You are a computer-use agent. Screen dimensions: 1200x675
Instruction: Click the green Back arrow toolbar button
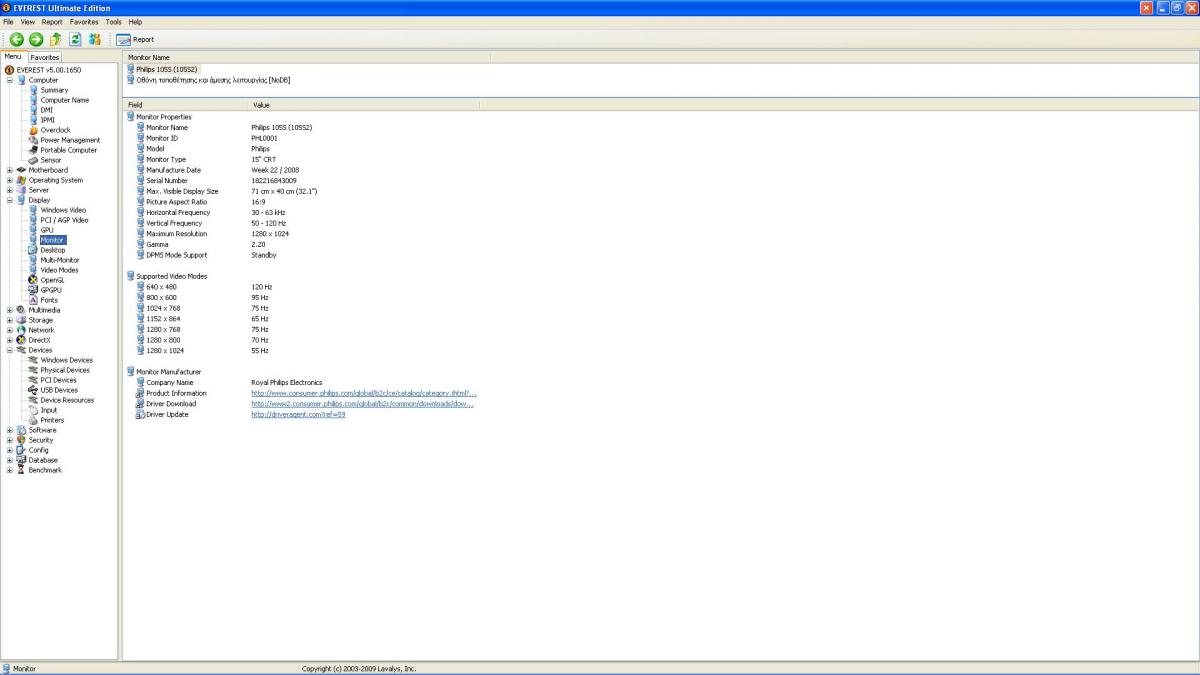point(17,39)
